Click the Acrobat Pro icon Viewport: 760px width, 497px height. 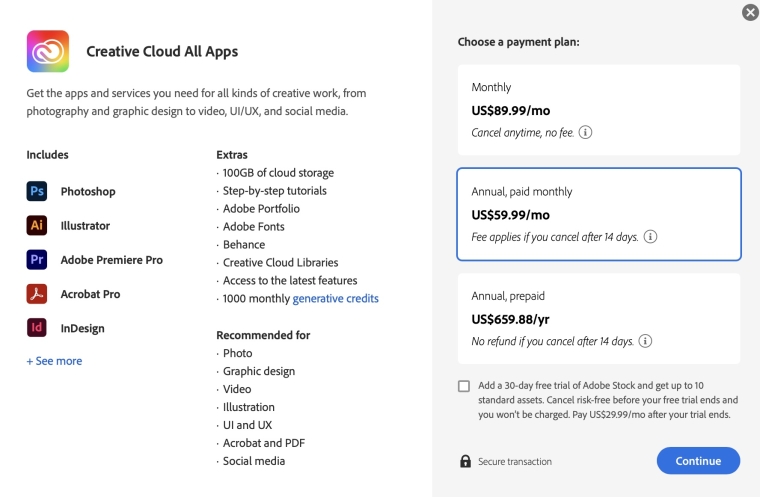(37, 294)
